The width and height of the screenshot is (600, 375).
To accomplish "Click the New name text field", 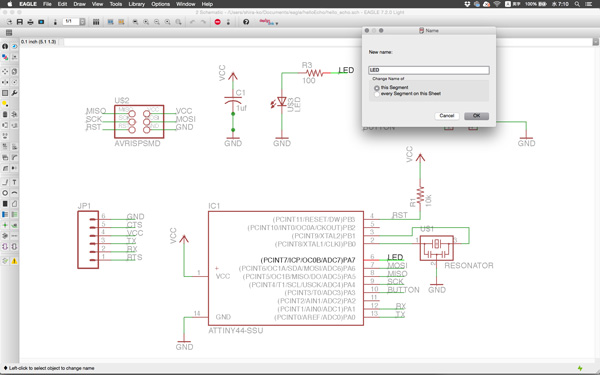I will pyautogui.click(x=429, y=70).
